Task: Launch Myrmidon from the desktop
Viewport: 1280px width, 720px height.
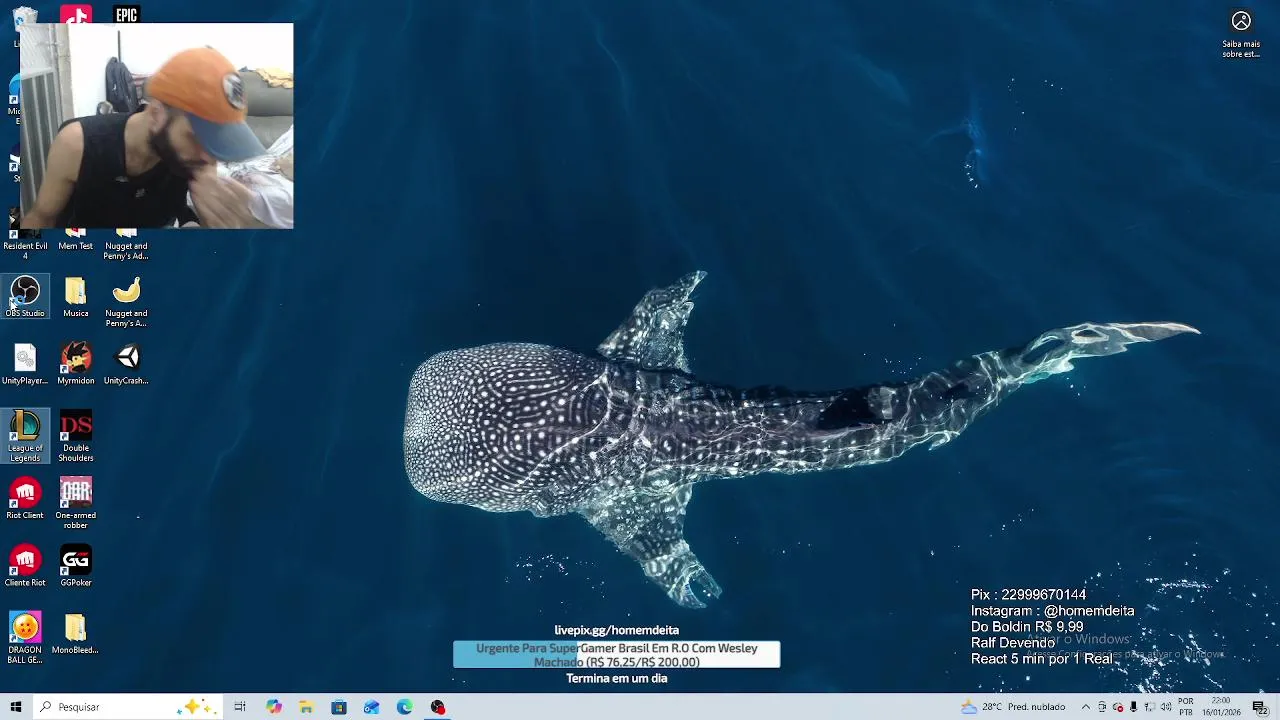Action: point(76,364)
